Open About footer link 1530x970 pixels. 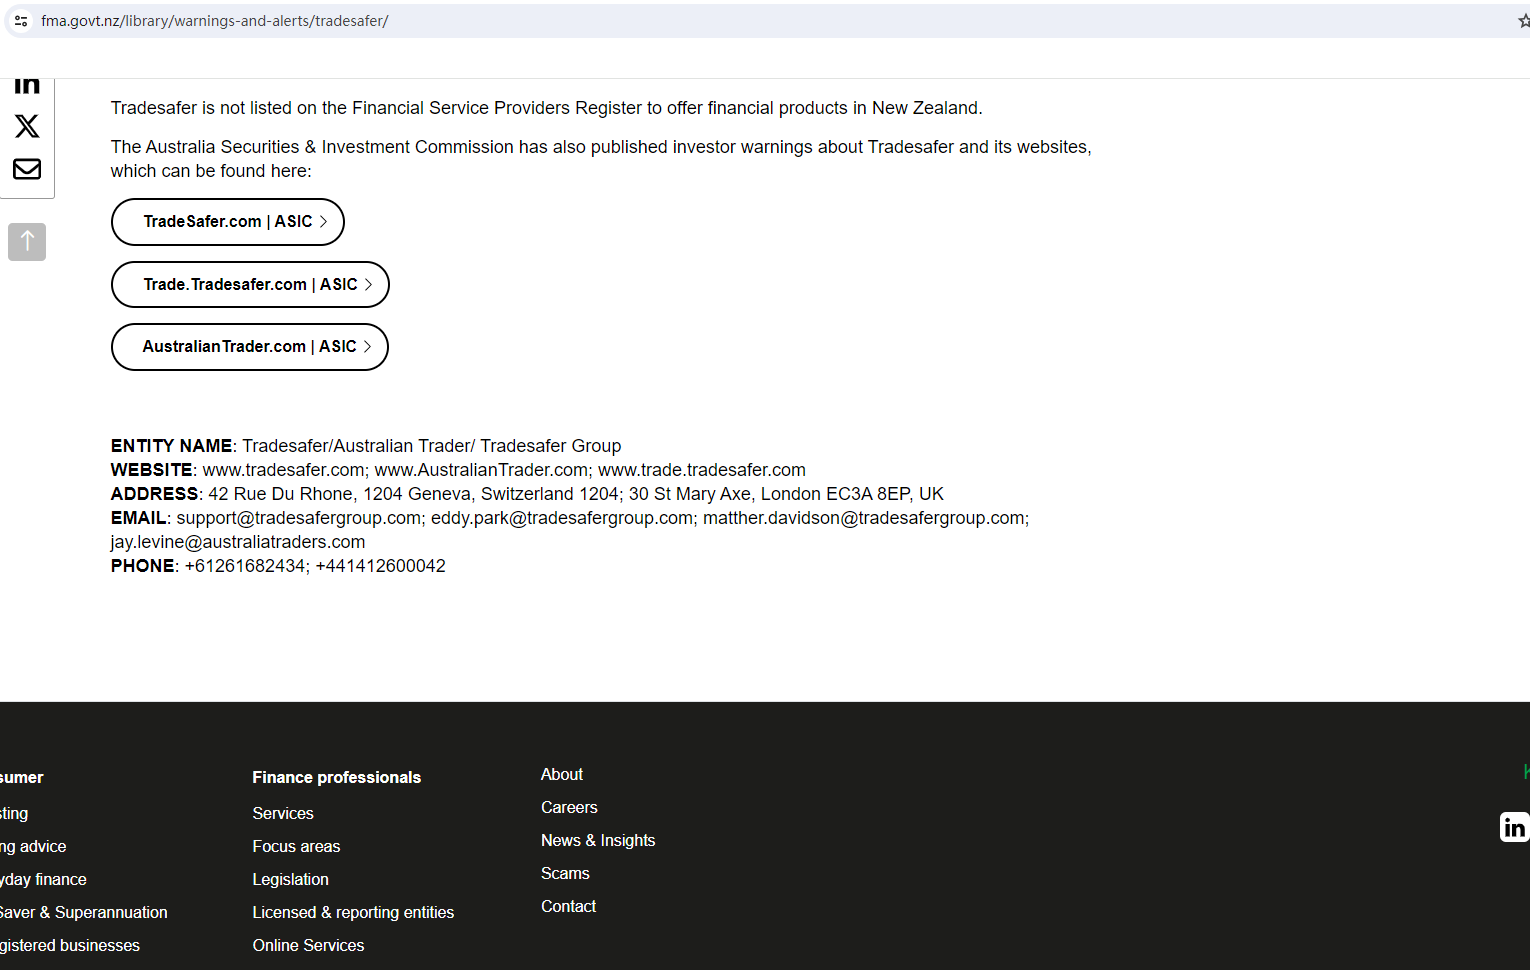click(562, 775)
